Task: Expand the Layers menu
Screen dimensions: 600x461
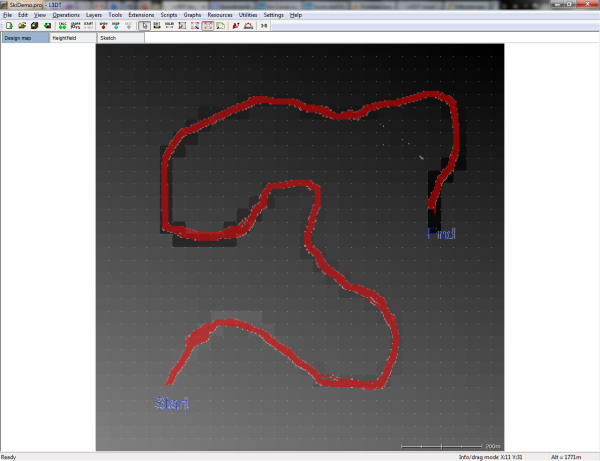Action: pyautogui.click(x=94, y=16)
